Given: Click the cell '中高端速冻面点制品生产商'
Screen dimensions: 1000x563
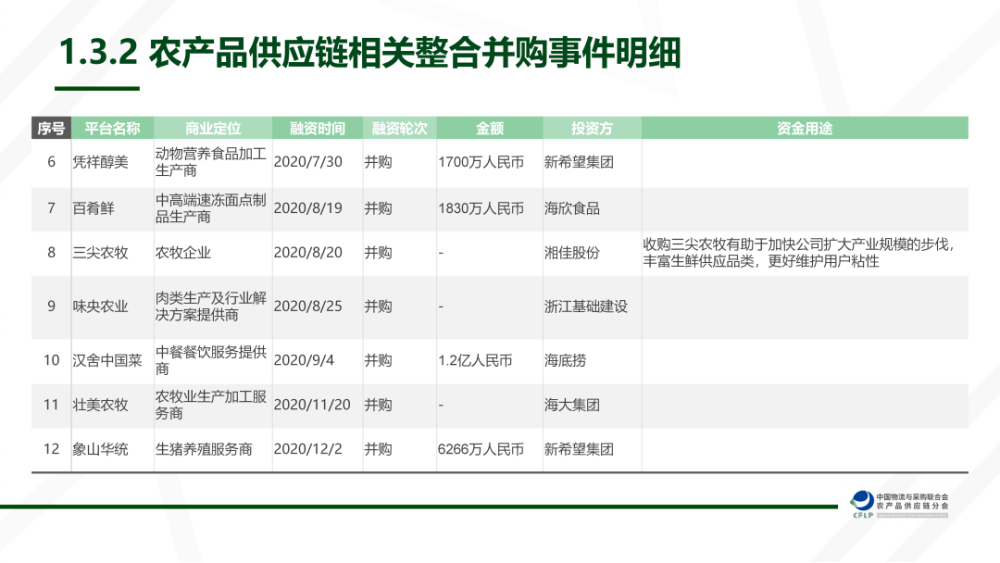Looking at the screenshot, I should pos(211,208).
